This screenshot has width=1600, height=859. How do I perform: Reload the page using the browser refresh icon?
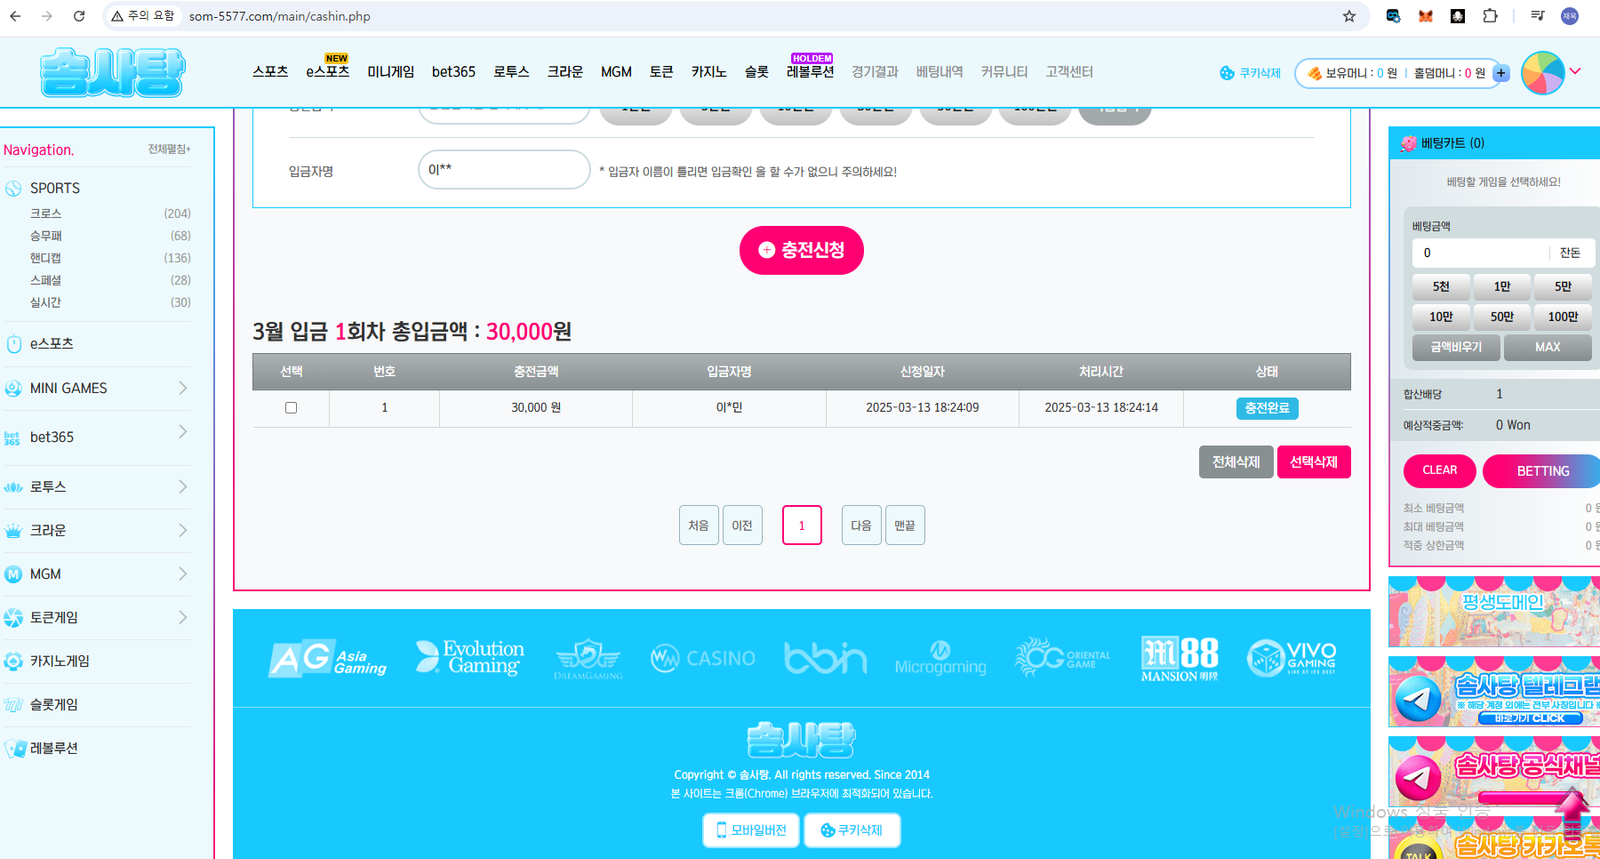point(79,16)
